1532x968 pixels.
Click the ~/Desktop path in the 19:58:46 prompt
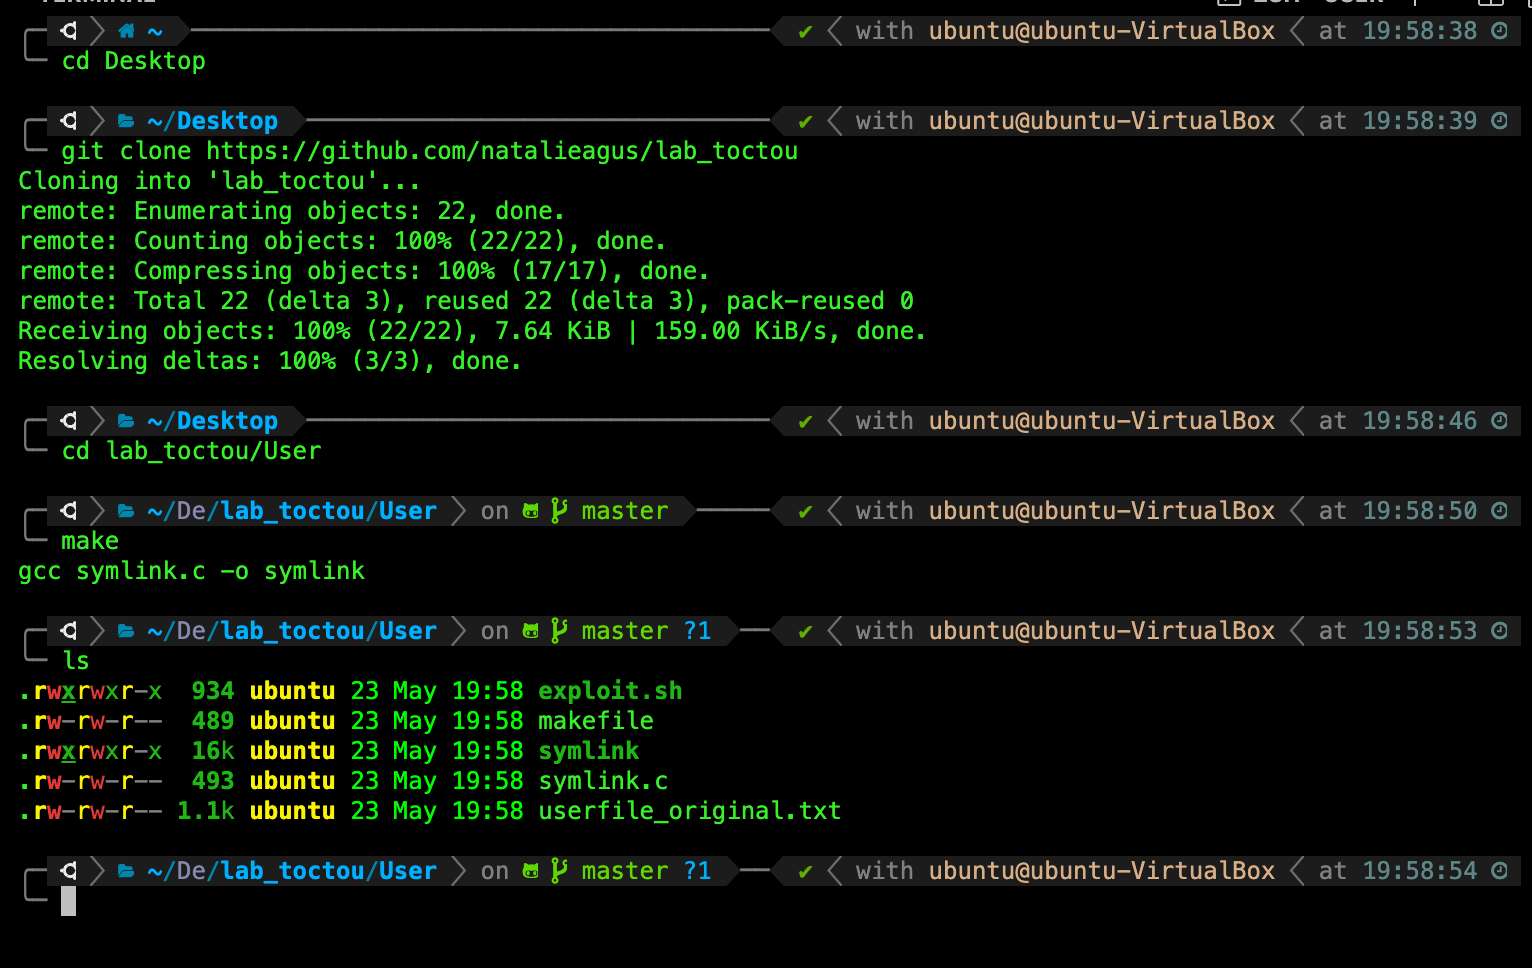(x=212, y=421)
